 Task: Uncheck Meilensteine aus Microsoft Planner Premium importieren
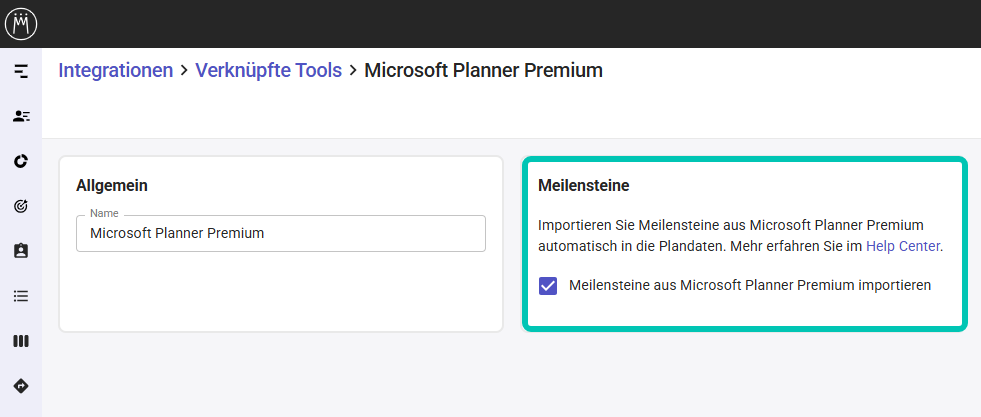coord(548,286)
